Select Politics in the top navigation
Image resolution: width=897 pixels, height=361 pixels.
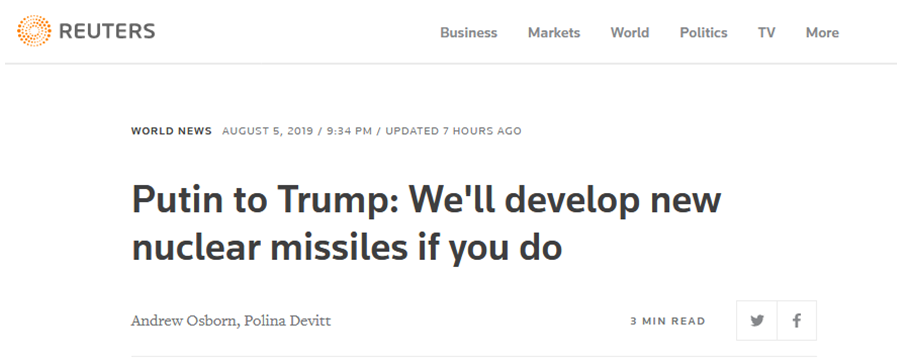click(704, 33)
